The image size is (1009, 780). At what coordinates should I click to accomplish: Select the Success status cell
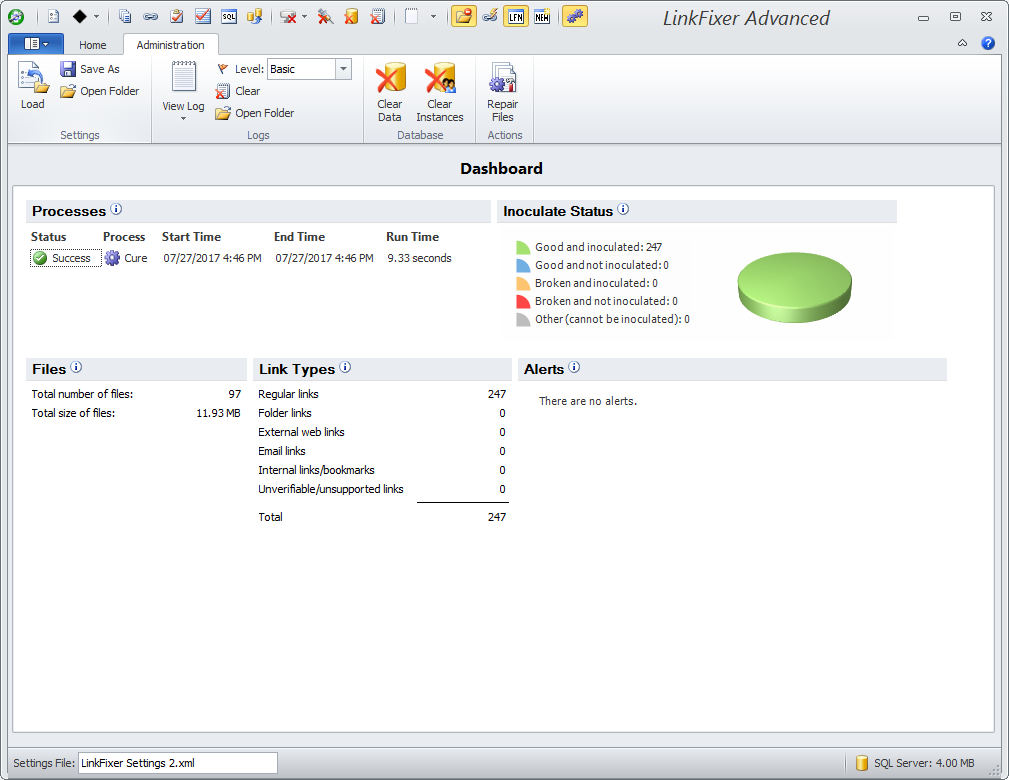tap(65, 258)
